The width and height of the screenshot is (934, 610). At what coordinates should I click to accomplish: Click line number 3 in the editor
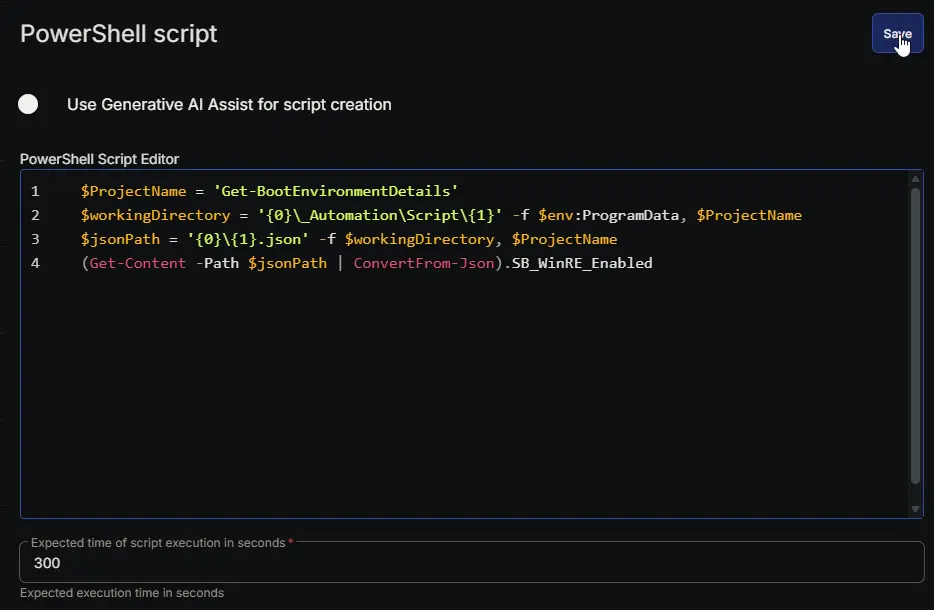coord(35,239)
